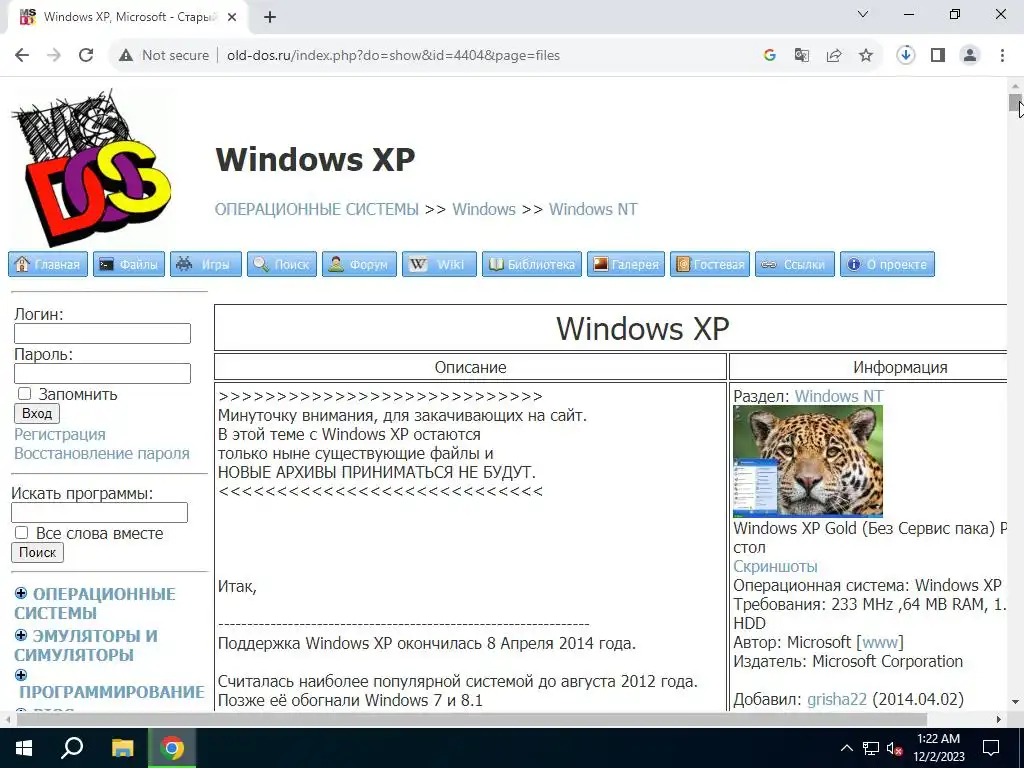
Task: Open the Раздел Windows NT link
Action: tap(839, 396)
